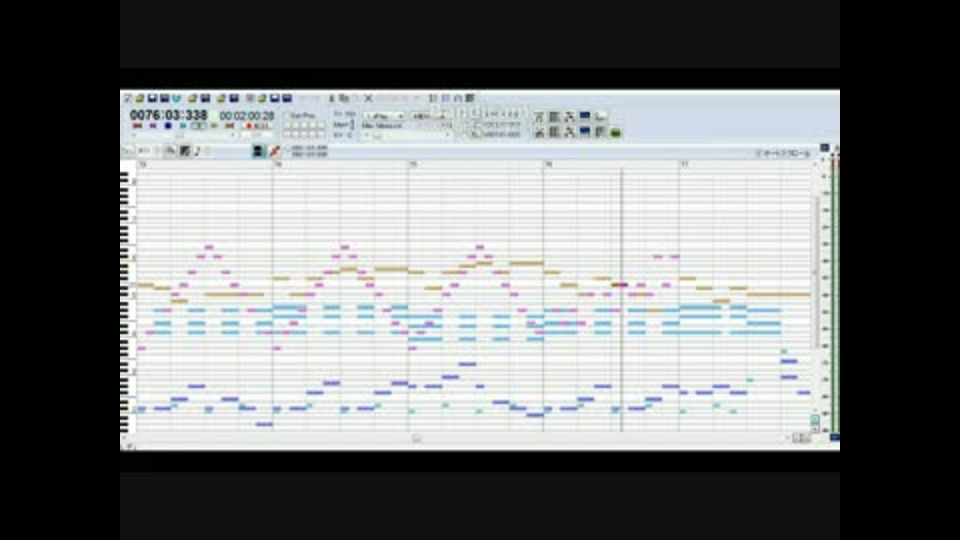Click the green icon ending the lower icon row

tap(615, 132)
